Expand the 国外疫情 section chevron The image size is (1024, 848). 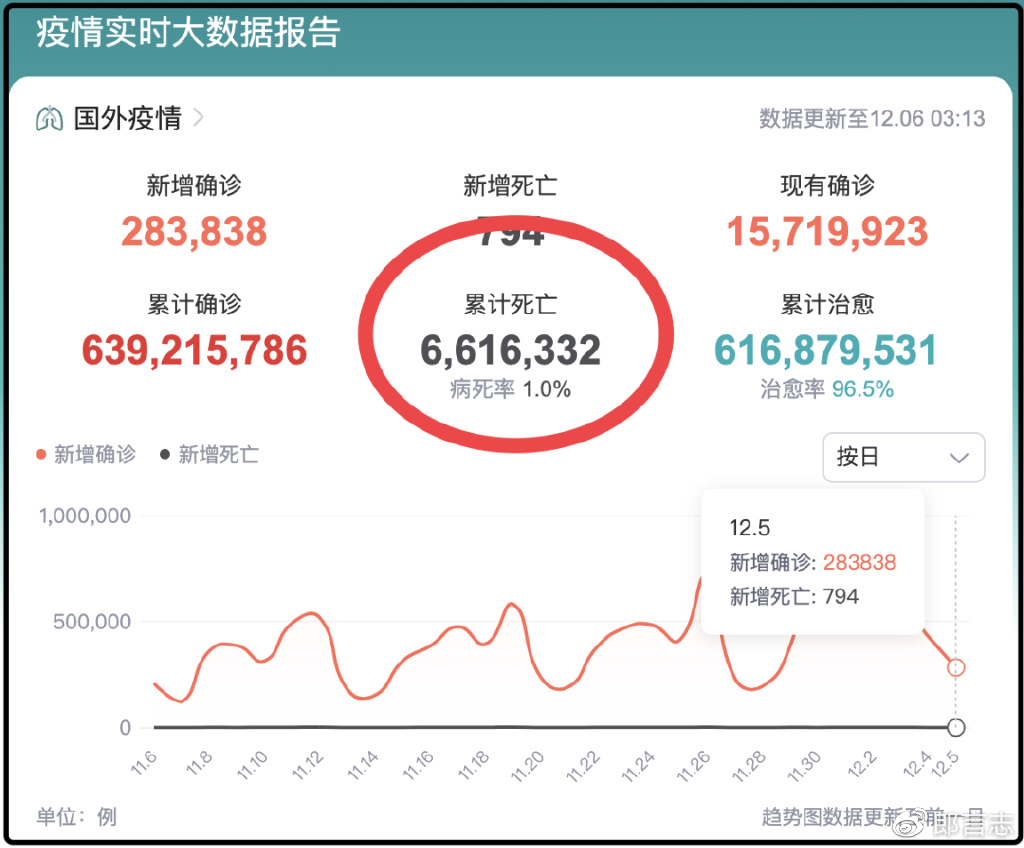coord(198,117)
